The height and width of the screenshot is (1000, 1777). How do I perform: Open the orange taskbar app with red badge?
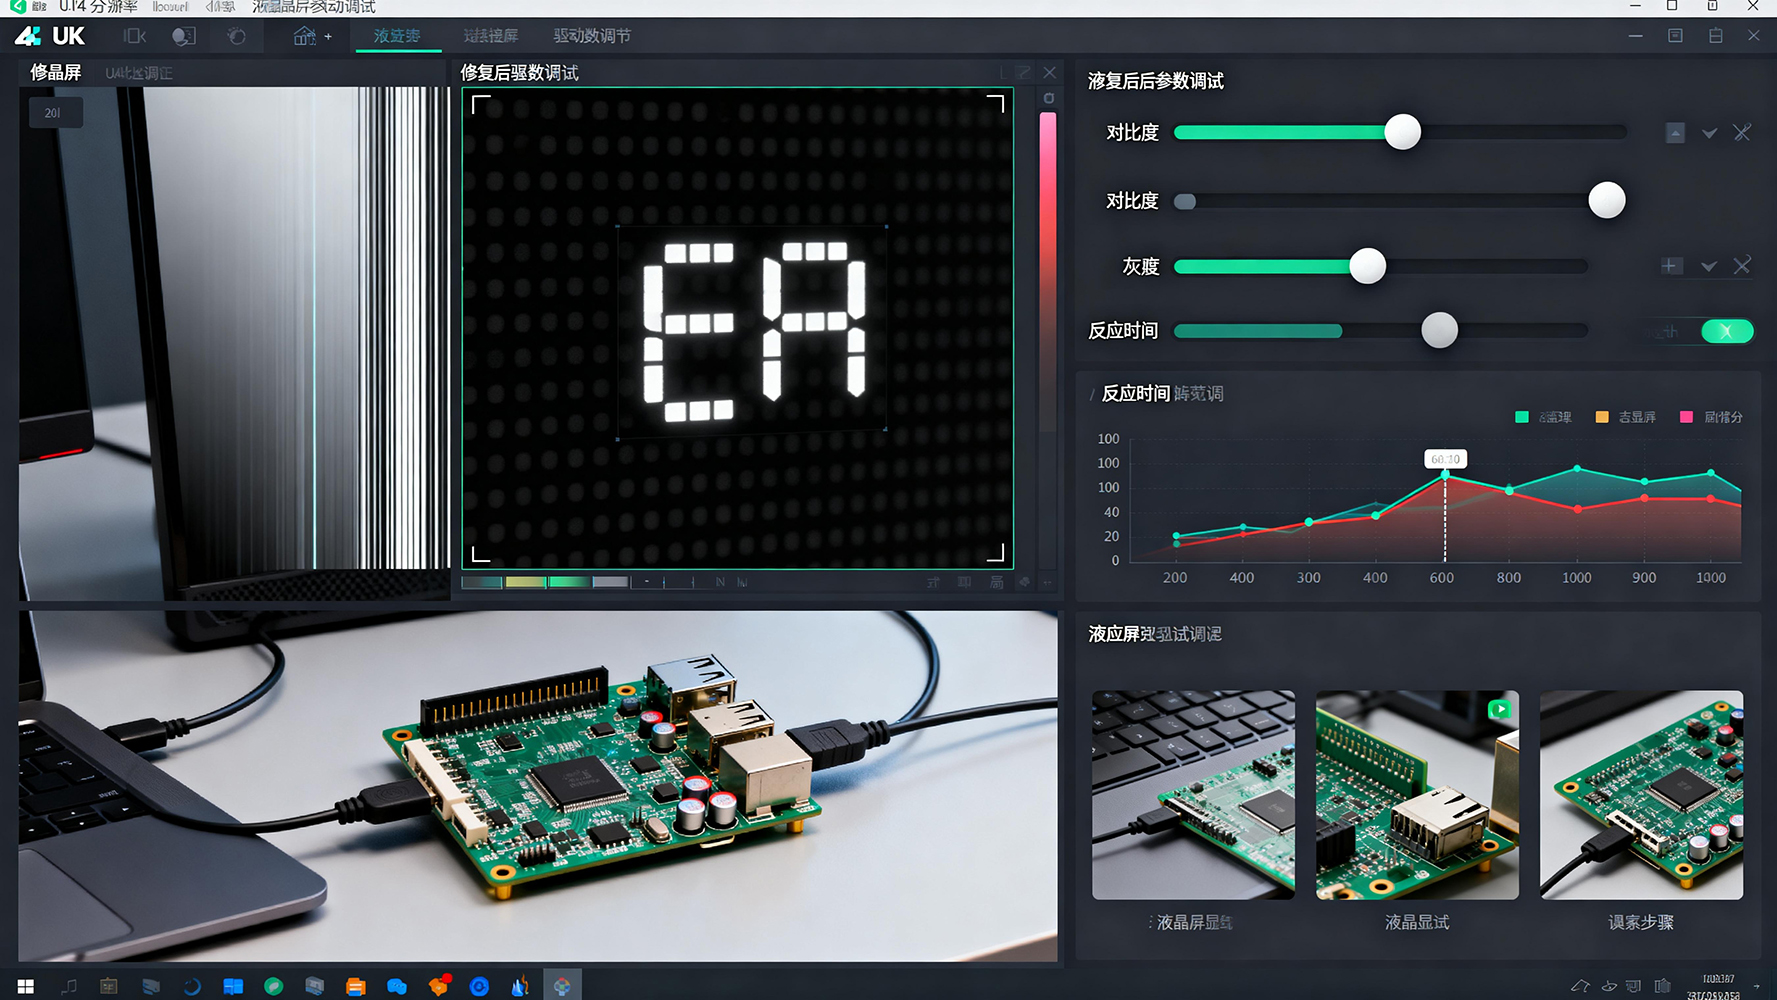(439, 986)
